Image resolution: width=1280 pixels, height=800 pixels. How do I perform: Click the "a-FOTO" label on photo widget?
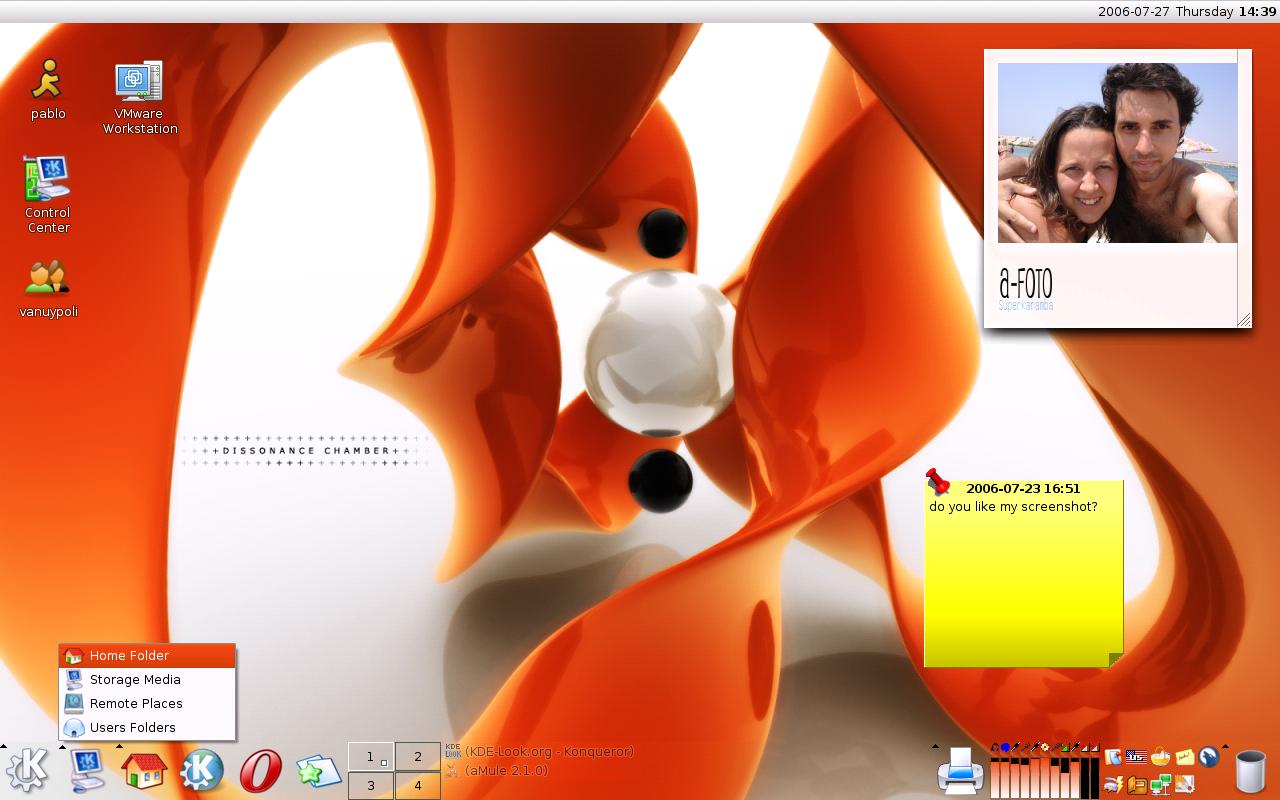coord(1025,282)
